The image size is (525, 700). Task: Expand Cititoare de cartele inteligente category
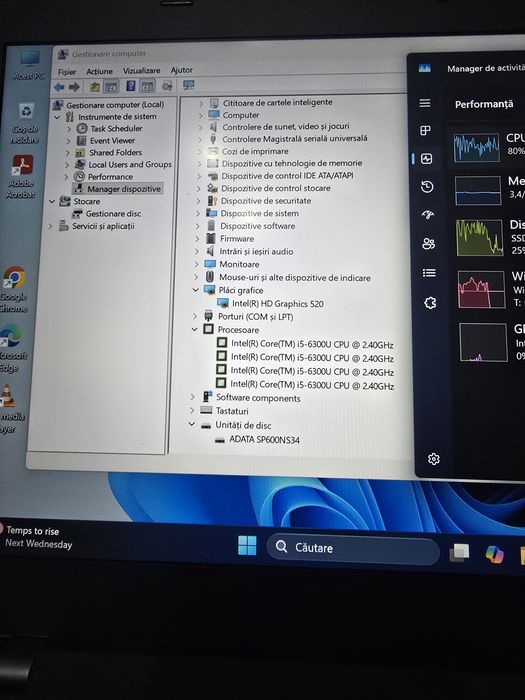[201, 104]
